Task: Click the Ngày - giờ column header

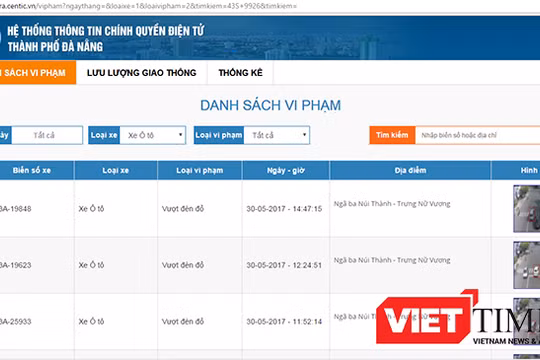Action: tap(286, 170)
